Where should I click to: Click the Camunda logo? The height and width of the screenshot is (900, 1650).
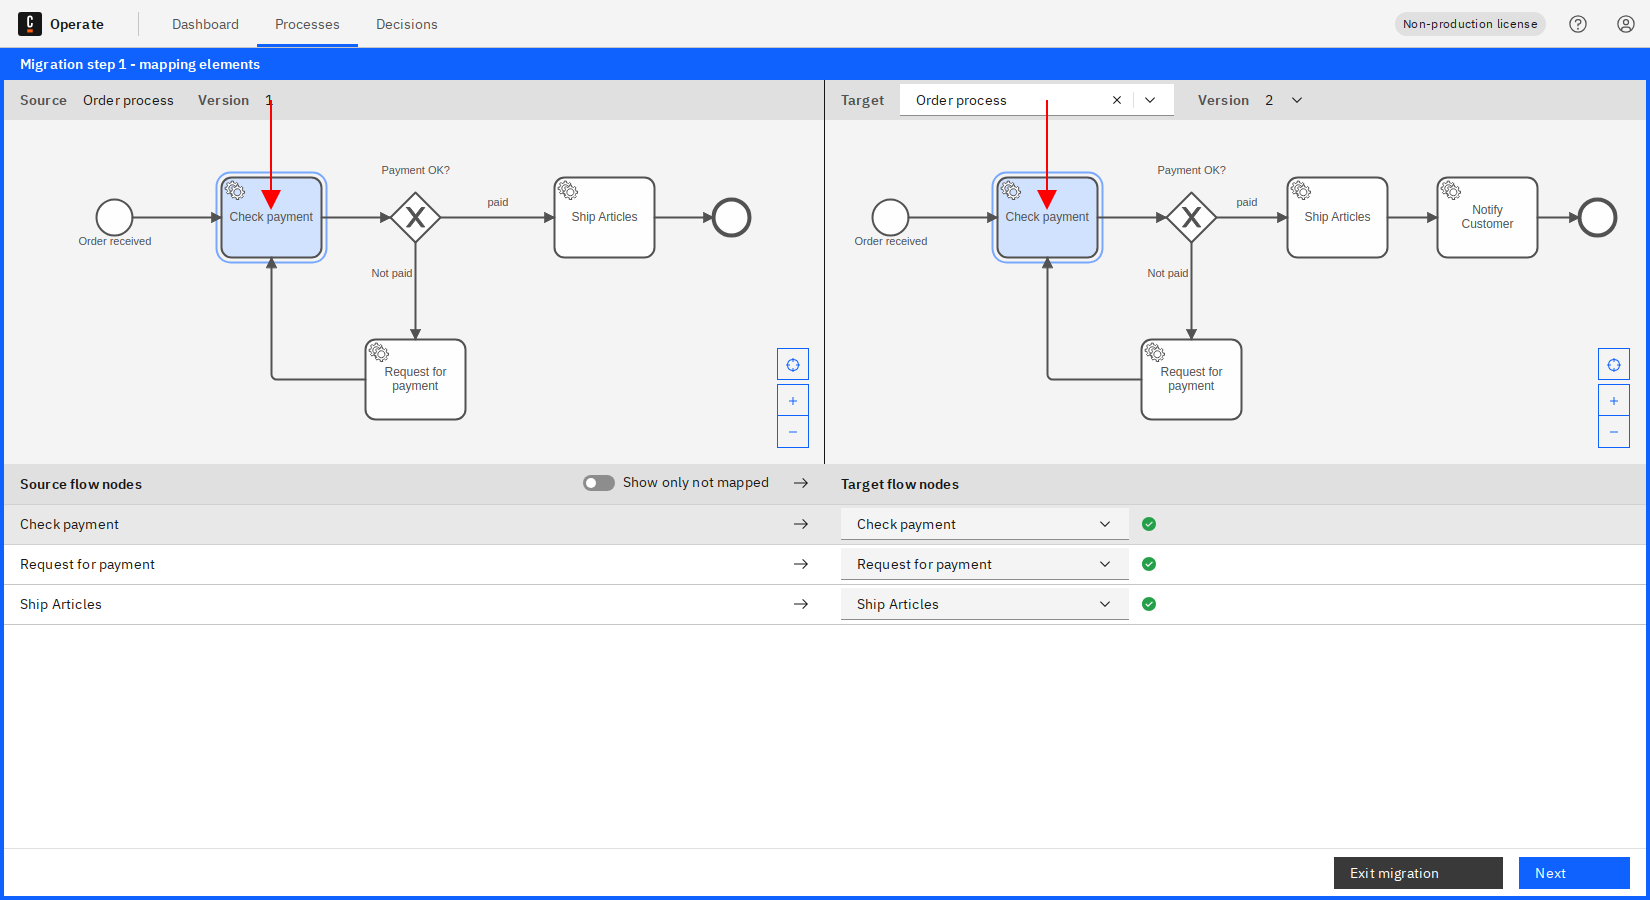(x=30, y=23)
